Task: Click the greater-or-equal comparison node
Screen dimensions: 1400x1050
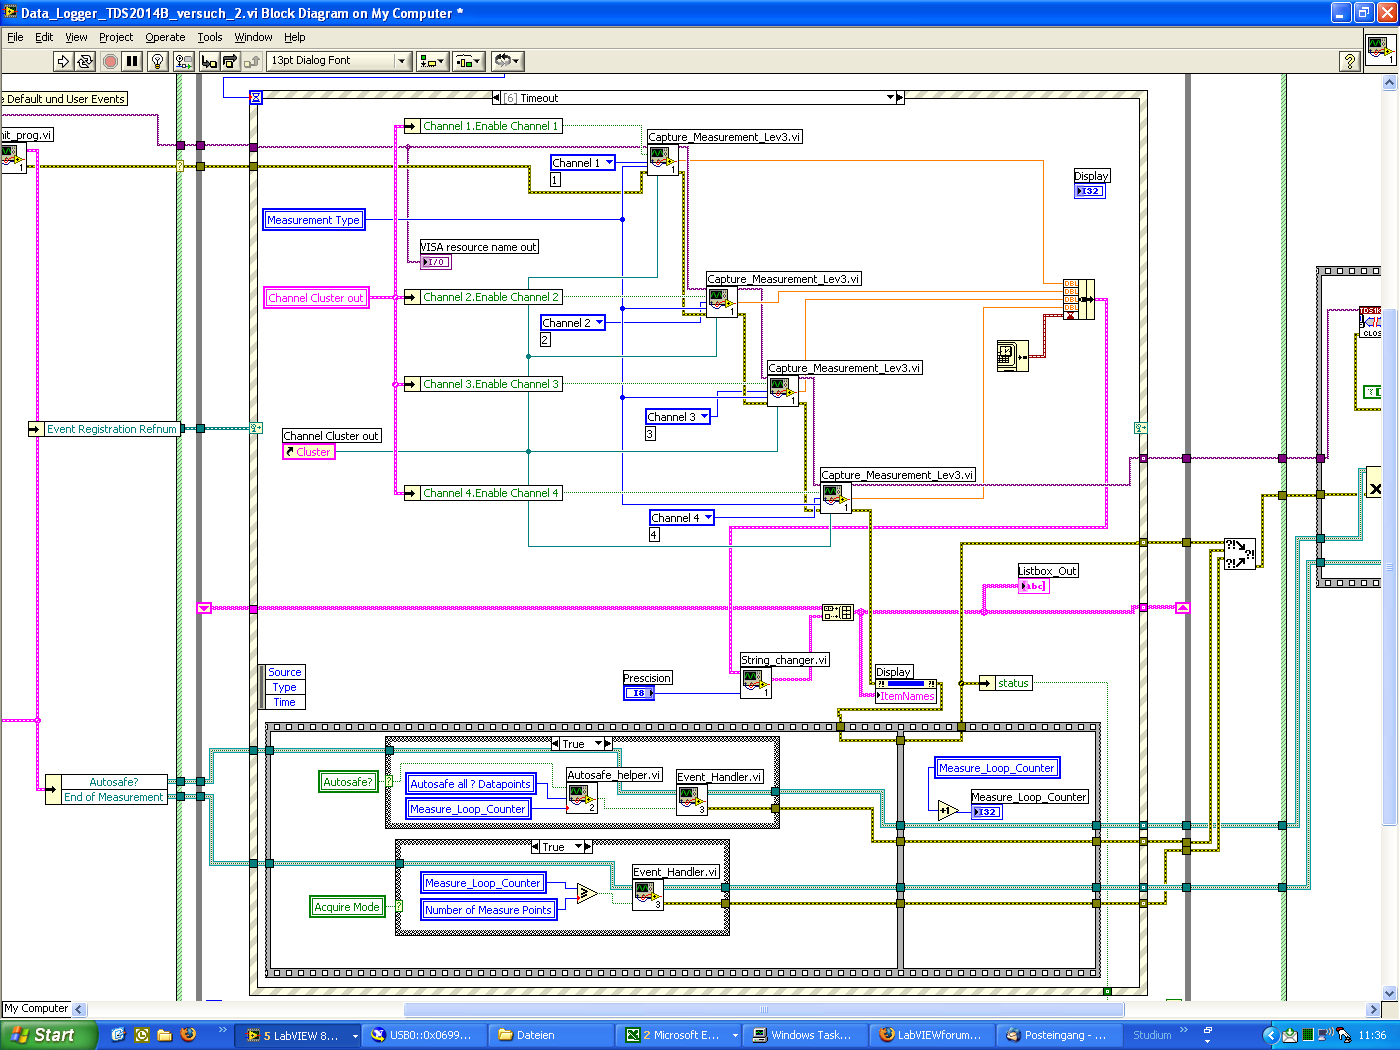Action: coord(587,893)
